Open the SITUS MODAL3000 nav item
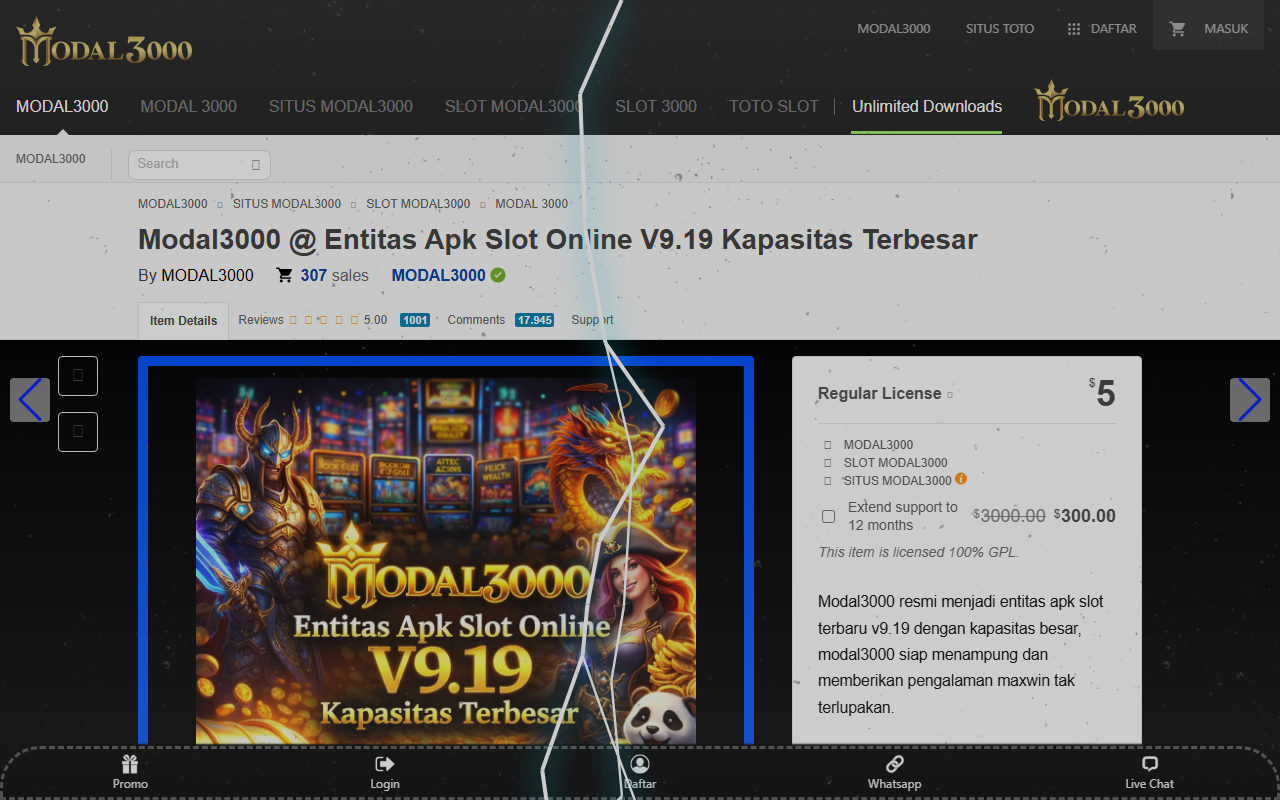This screenshot has height=800, width=1280. (x=341, y=106)
